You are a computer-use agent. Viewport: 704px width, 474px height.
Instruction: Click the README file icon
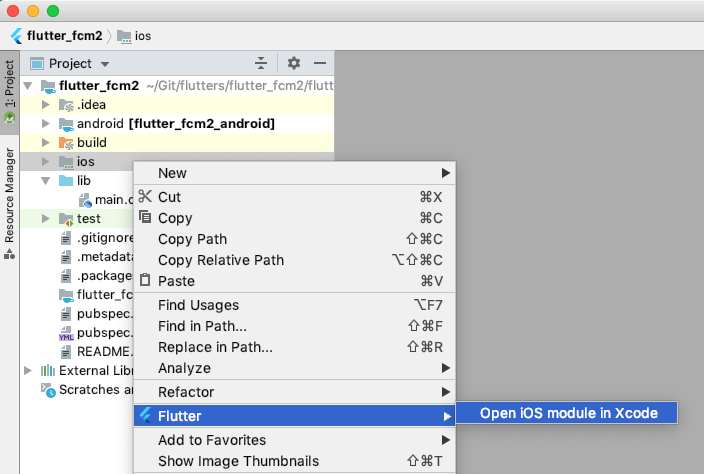tap(66, 352)
